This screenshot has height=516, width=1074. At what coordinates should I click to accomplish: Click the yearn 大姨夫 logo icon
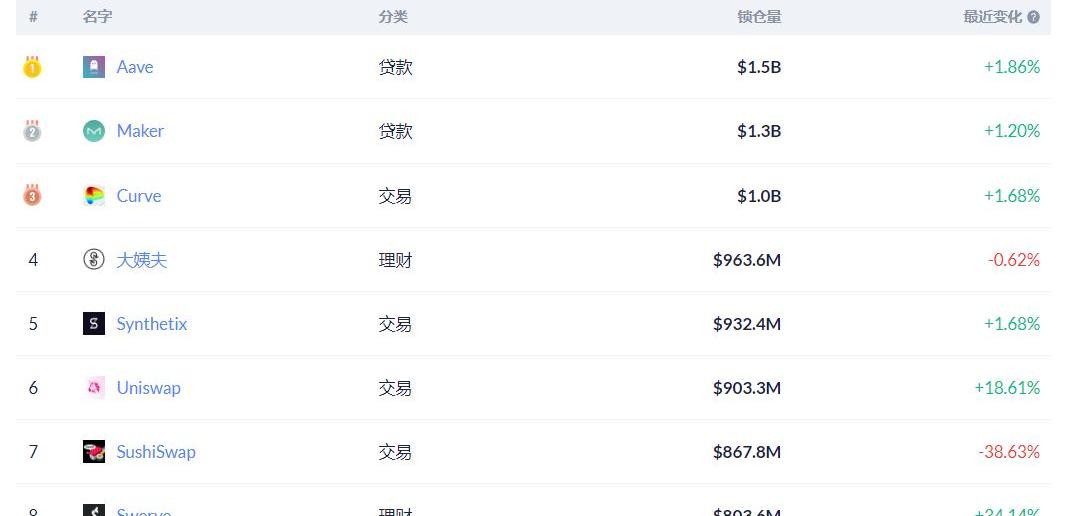tap(94, 259)
